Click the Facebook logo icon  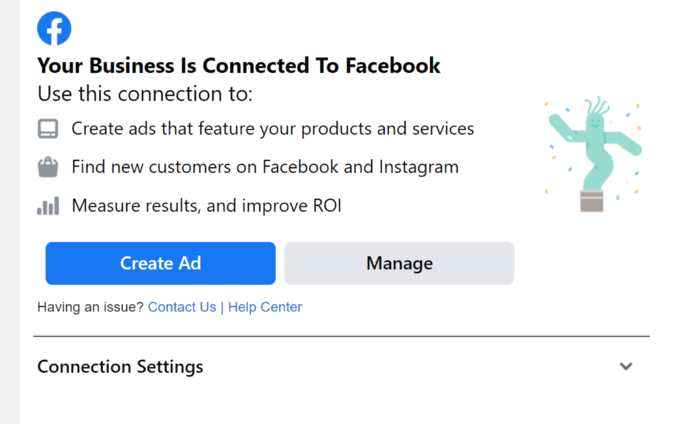pos(54,28)
